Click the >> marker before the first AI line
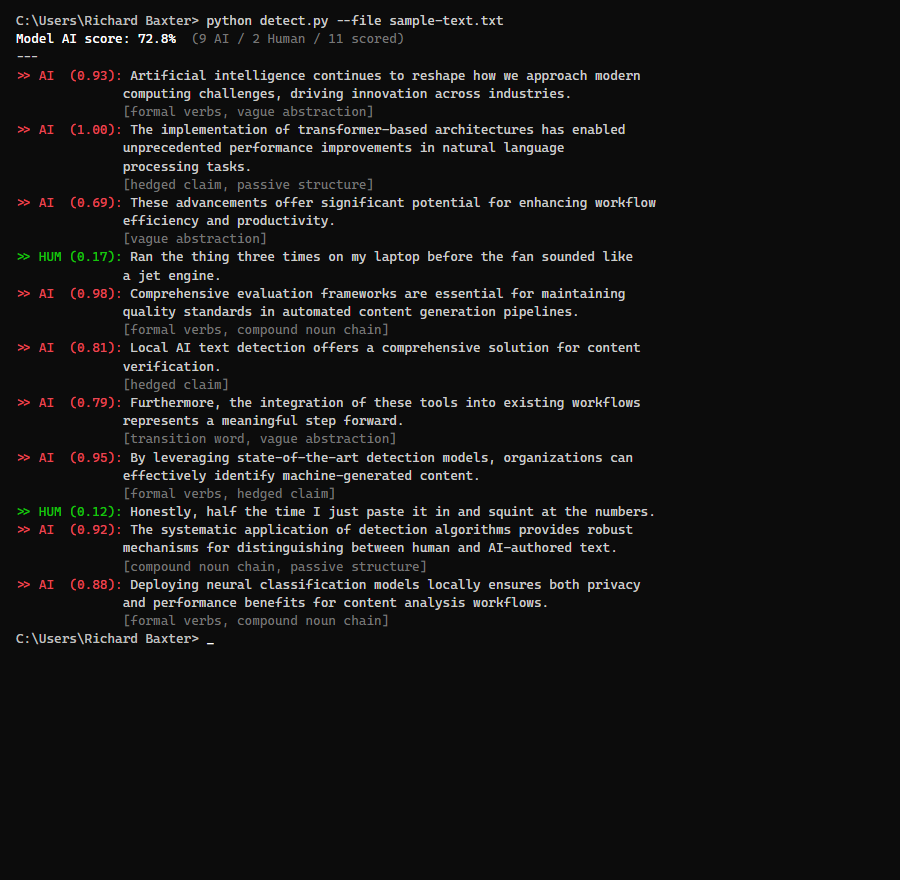Image resolution: width=900 pixels, height=880 pixels. click(23, 75)
